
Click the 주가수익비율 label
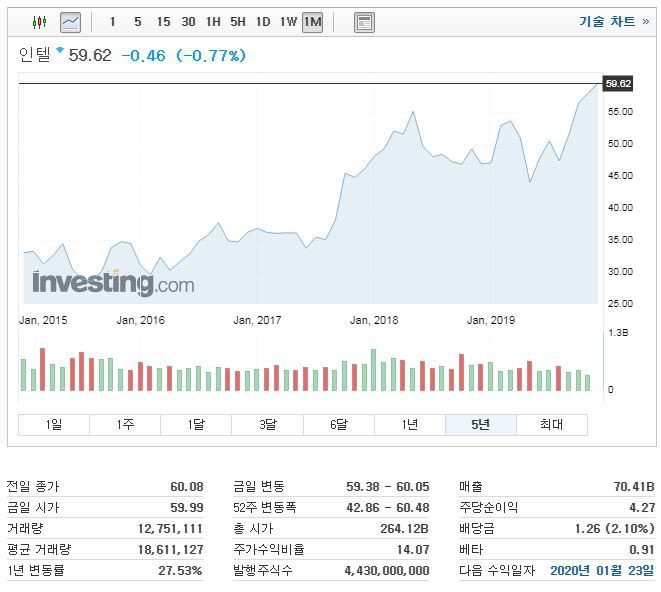(269, 550)
